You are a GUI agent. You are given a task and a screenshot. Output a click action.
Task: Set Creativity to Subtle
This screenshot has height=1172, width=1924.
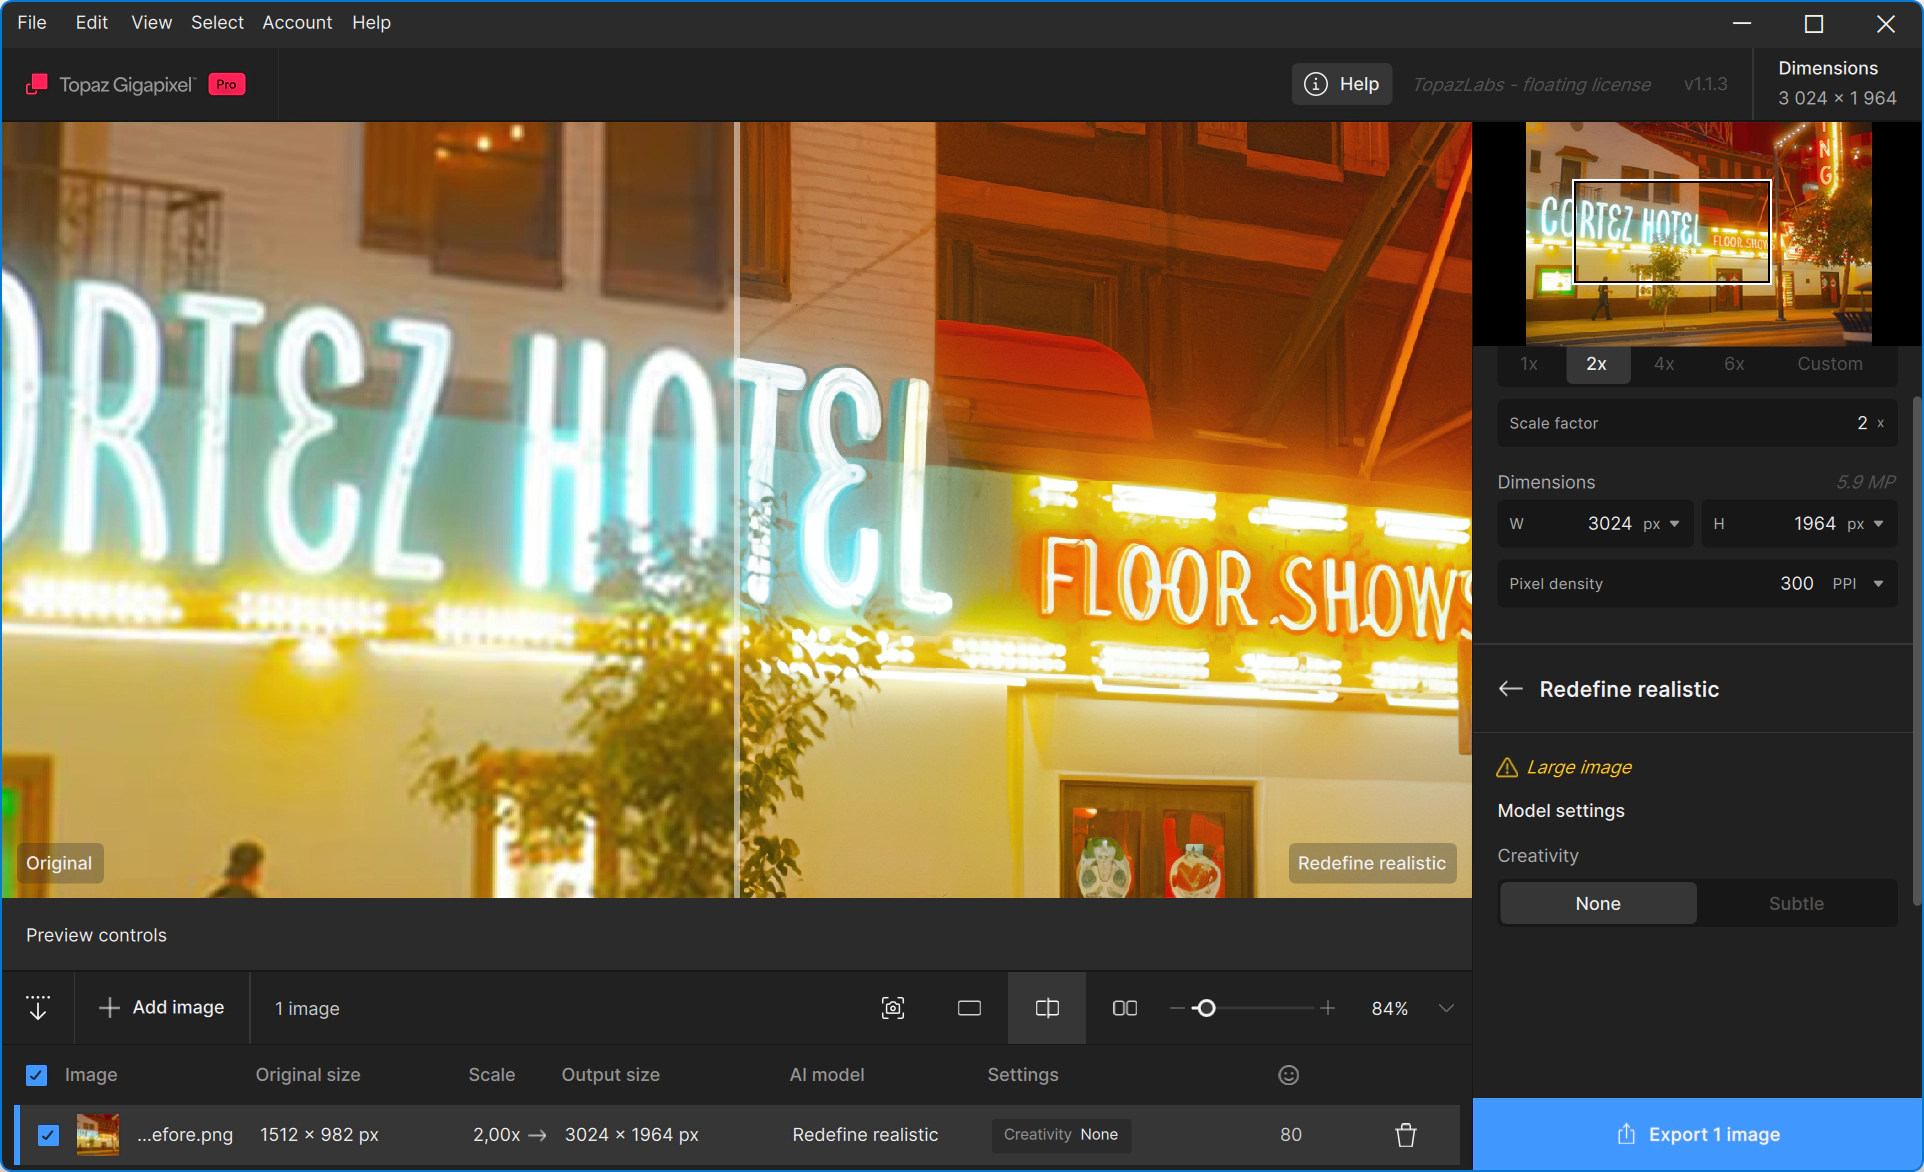coord(1796,904)
